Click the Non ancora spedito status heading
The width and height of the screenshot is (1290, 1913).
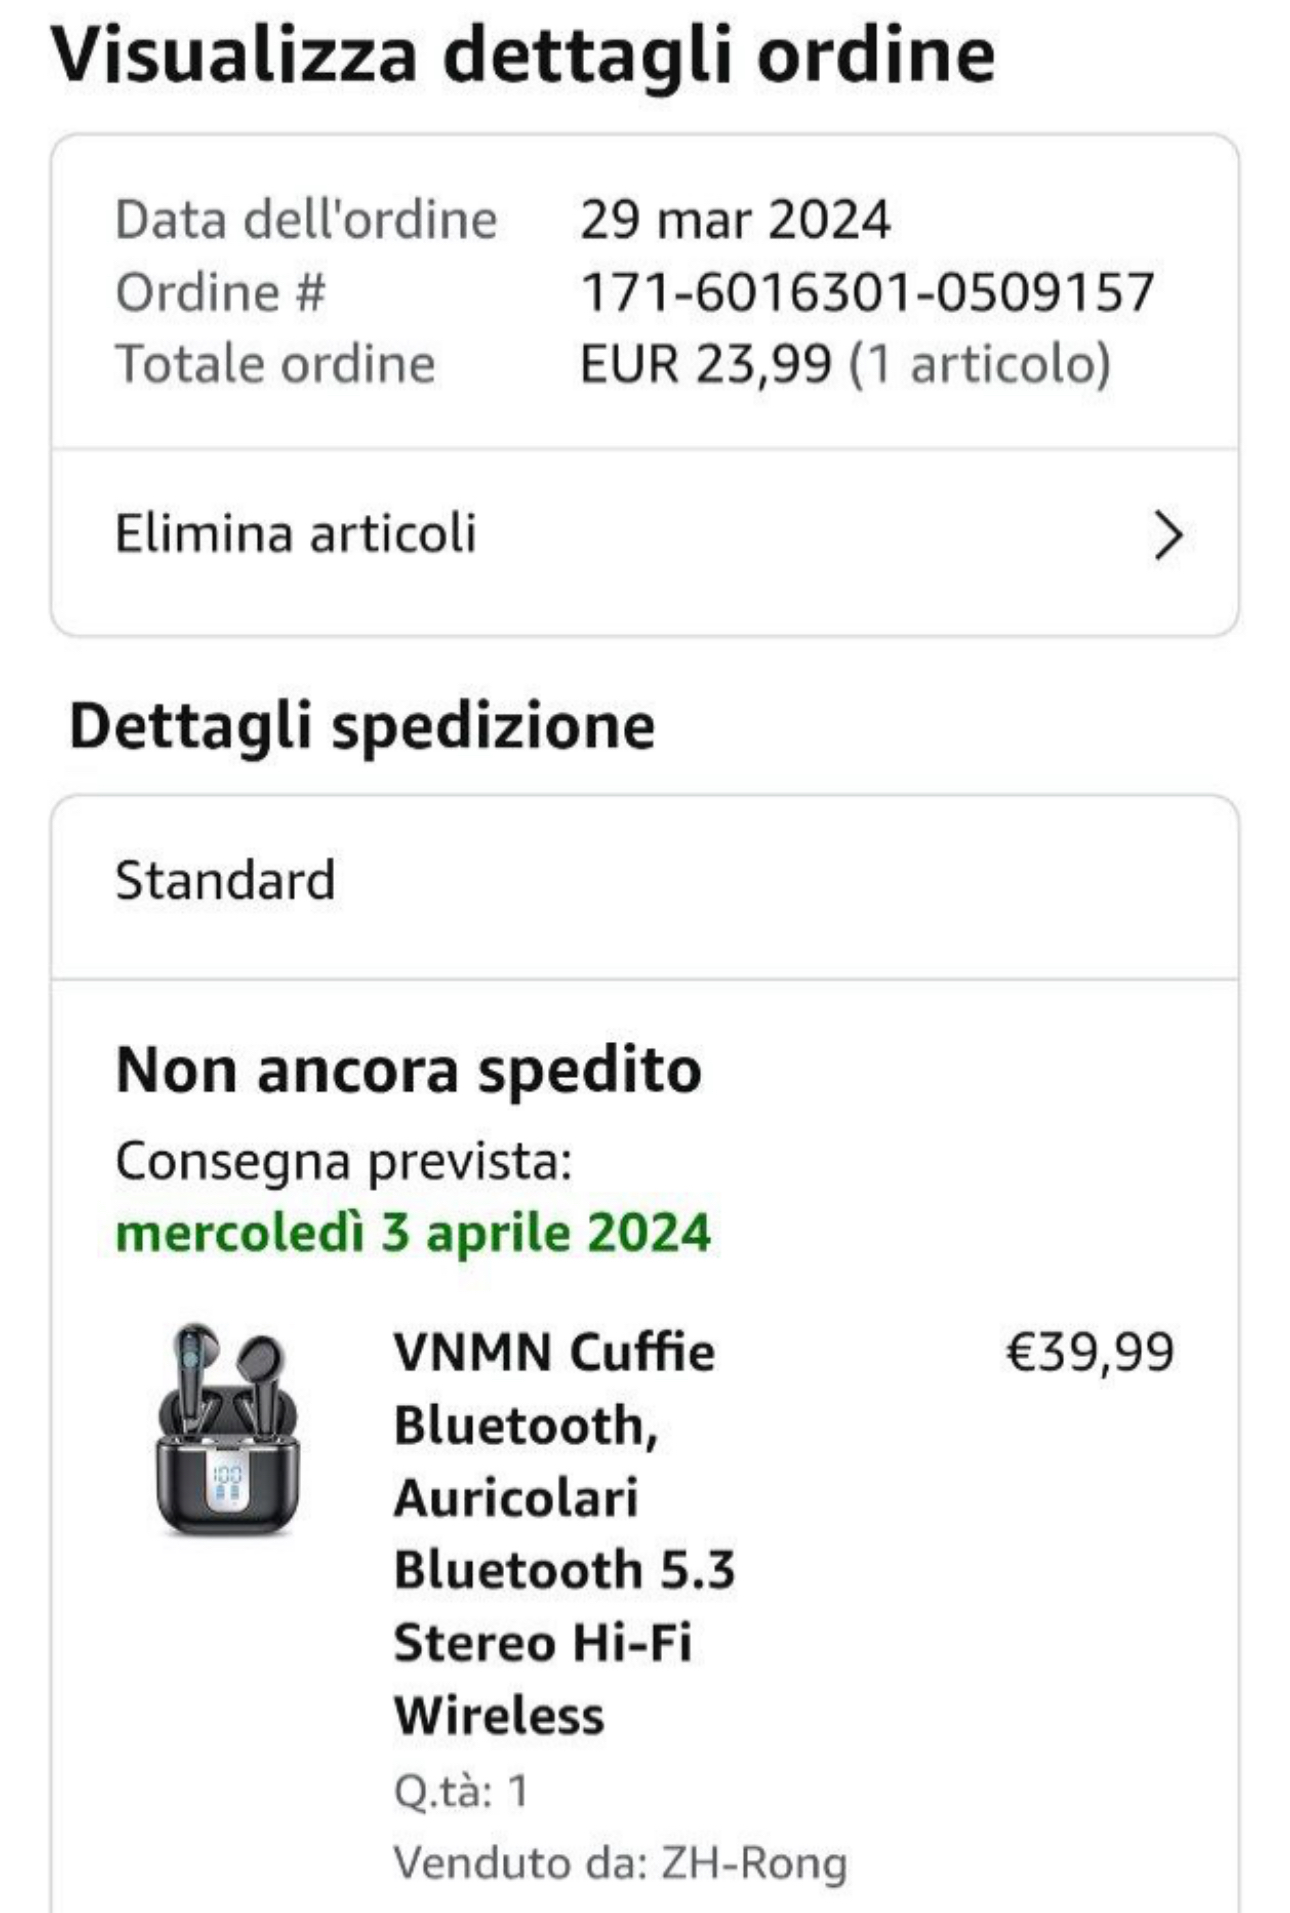coord(409,1071)
